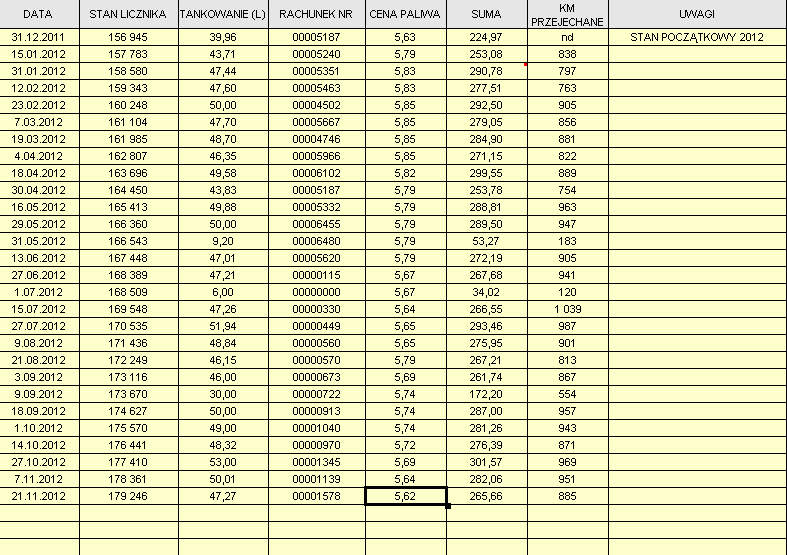Select the CENA PALIWA header cell
Viewport: 787px width, 555px height.
(405, 15)
